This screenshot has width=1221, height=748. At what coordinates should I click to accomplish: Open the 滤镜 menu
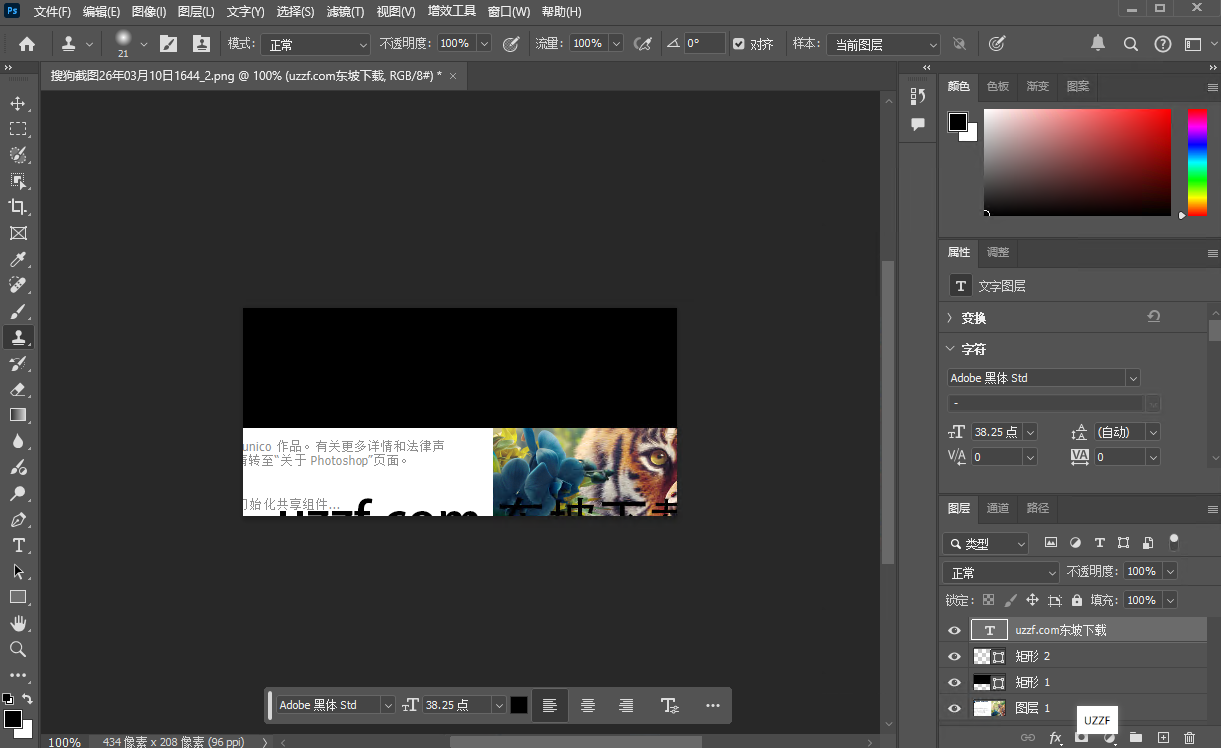click(x=346, y=11)
